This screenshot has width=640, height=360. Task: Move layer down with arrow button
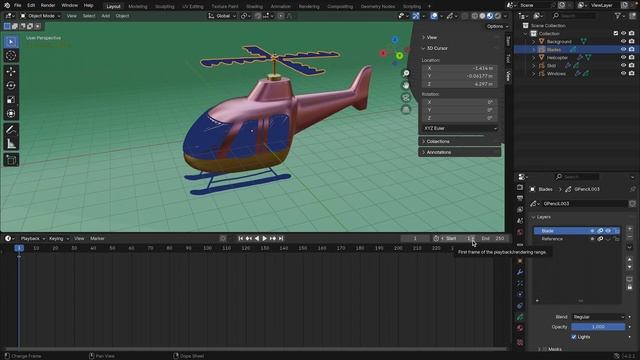629,267
